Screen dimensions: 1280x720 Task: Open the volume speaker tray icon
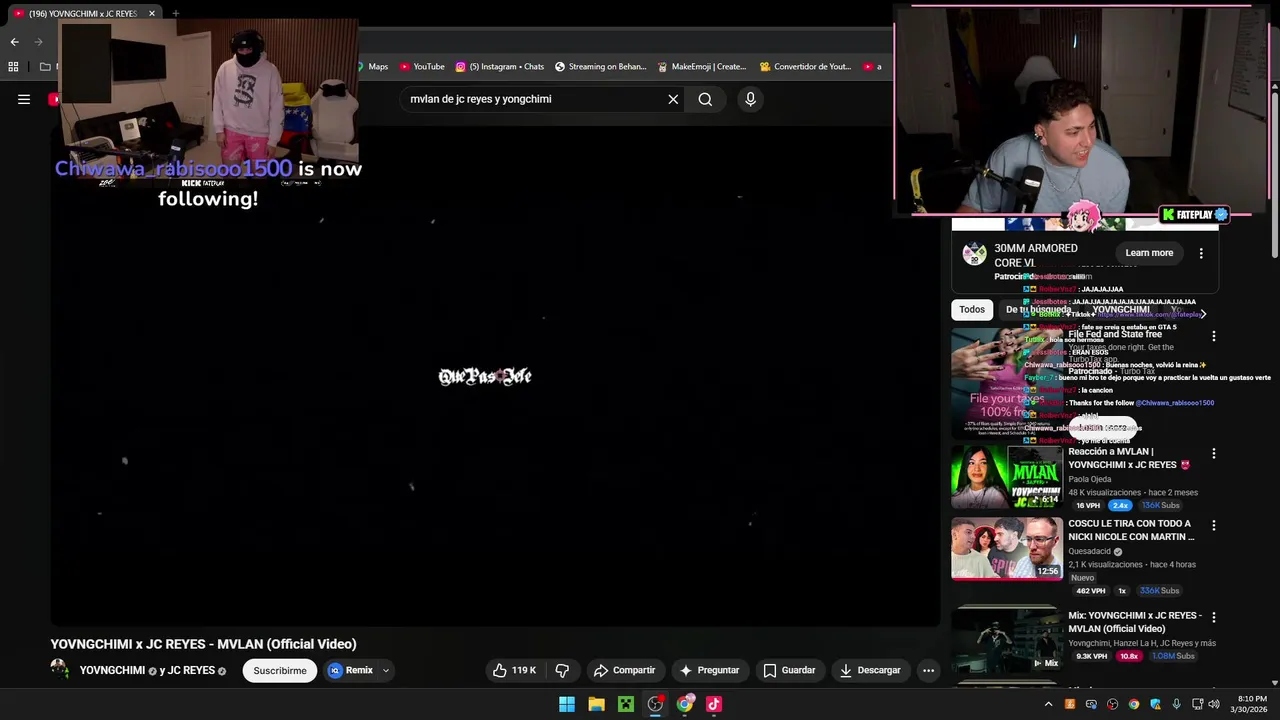(x=1214, y=704)
